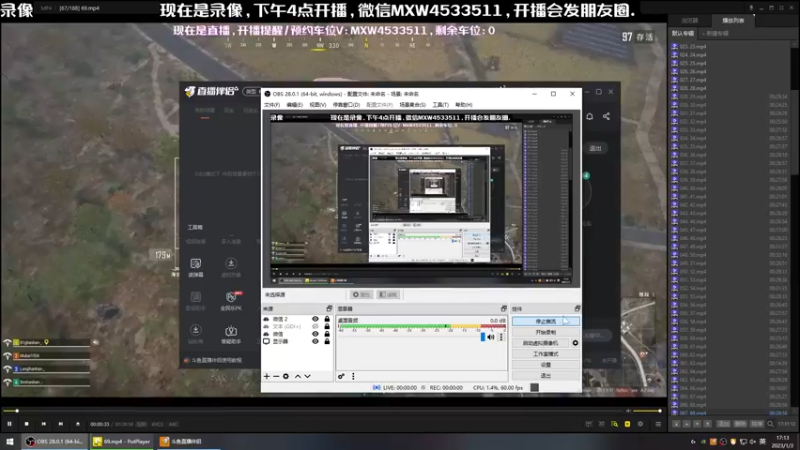Viewport: 800px width, 450px height.
Task: Skip to previous file in PotPlayer
Action: pos(43,423)
